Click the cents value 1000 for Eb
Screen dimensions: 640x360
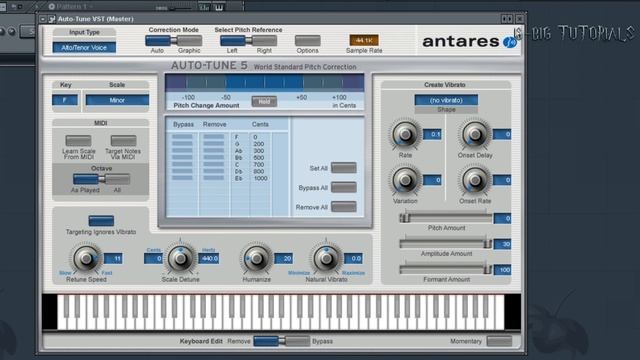[260, 178]
